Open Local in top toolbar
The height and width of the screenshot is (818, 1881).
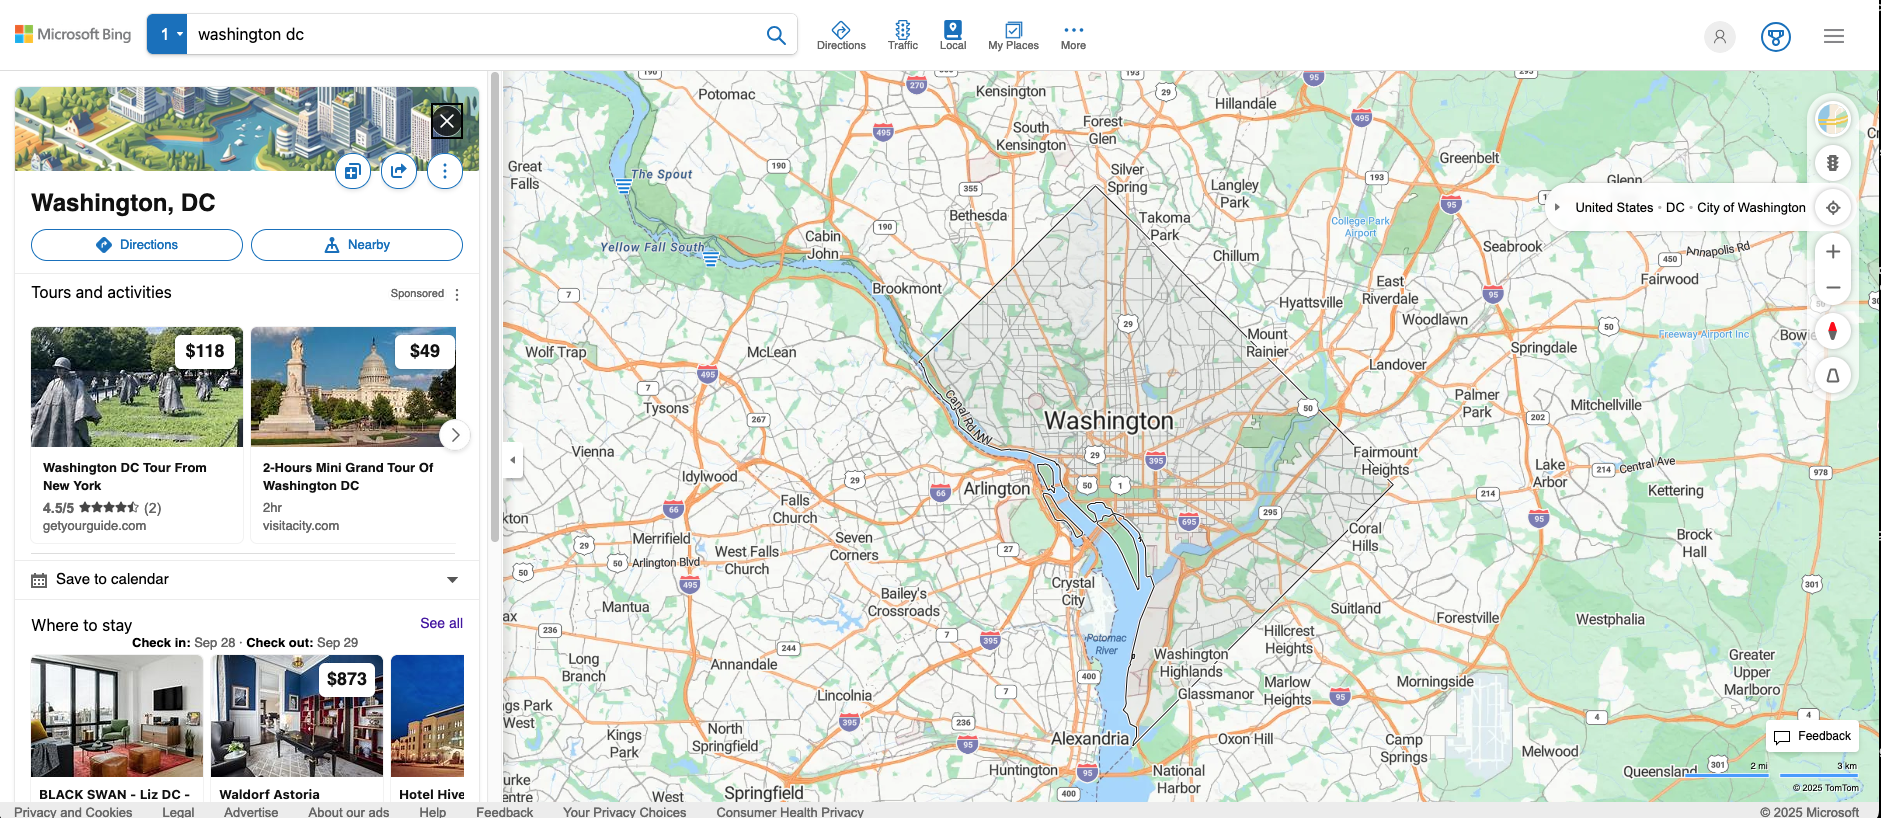click(953, 36)
